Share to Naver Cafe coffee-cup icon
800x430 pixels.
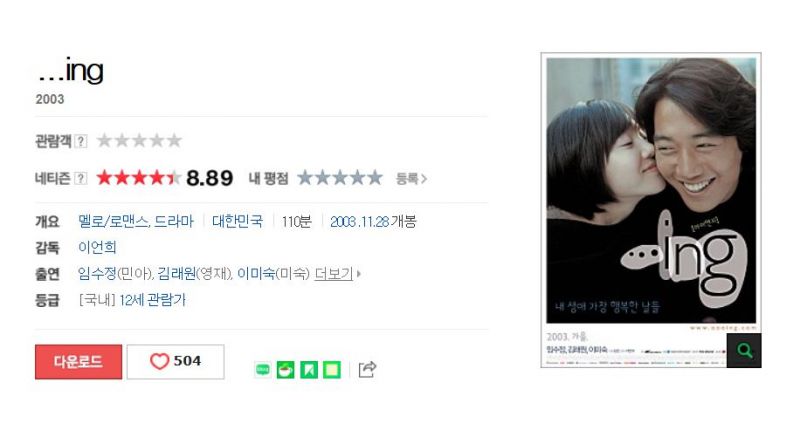[286, 369]
